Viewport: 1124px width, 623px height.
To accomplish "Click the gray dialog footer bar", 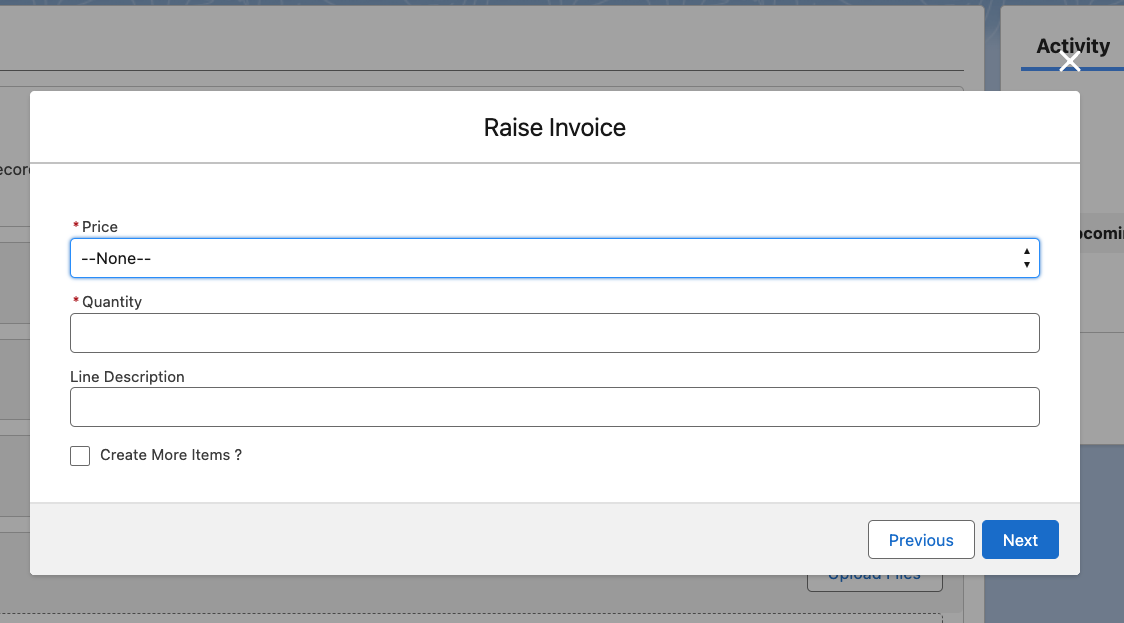I will pyautogui.click(x=450, y=539).
